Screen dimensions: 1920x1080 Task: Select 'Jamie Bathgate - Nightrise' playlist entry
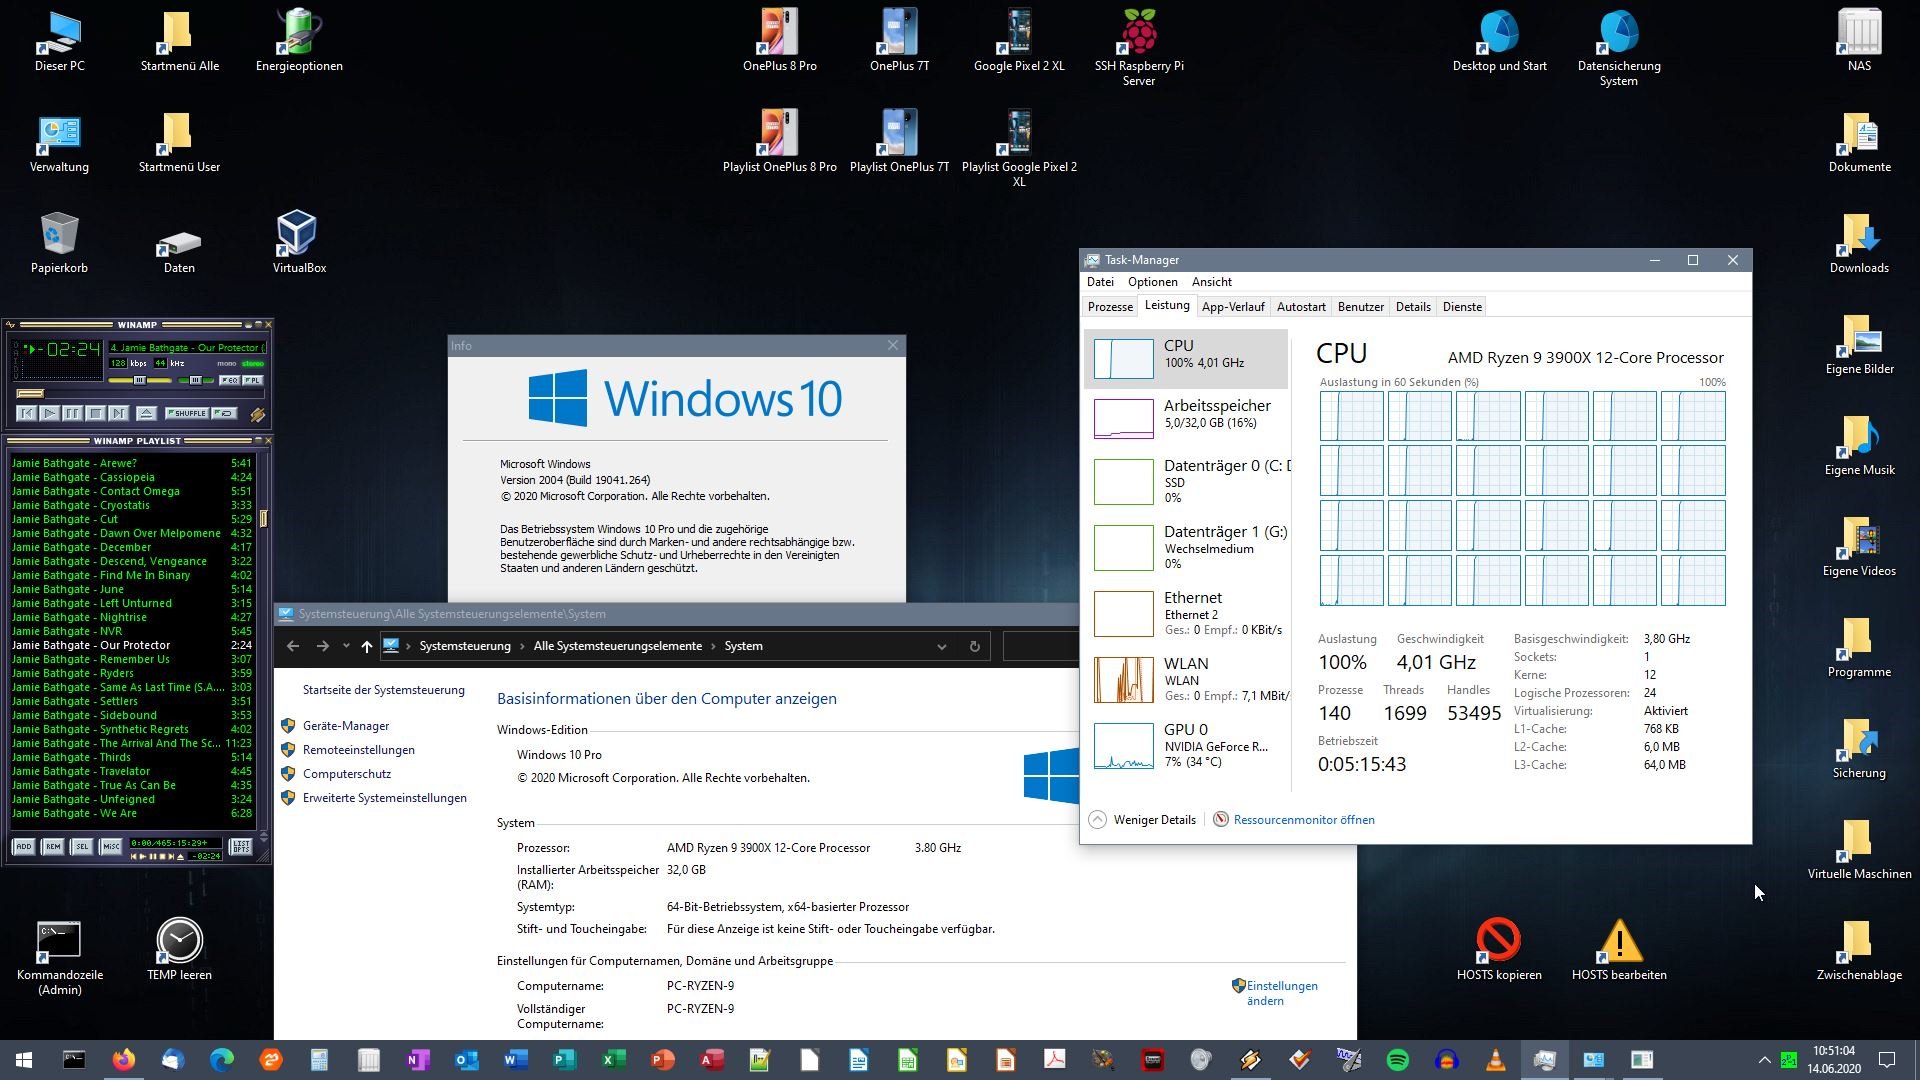click(132, 617)
